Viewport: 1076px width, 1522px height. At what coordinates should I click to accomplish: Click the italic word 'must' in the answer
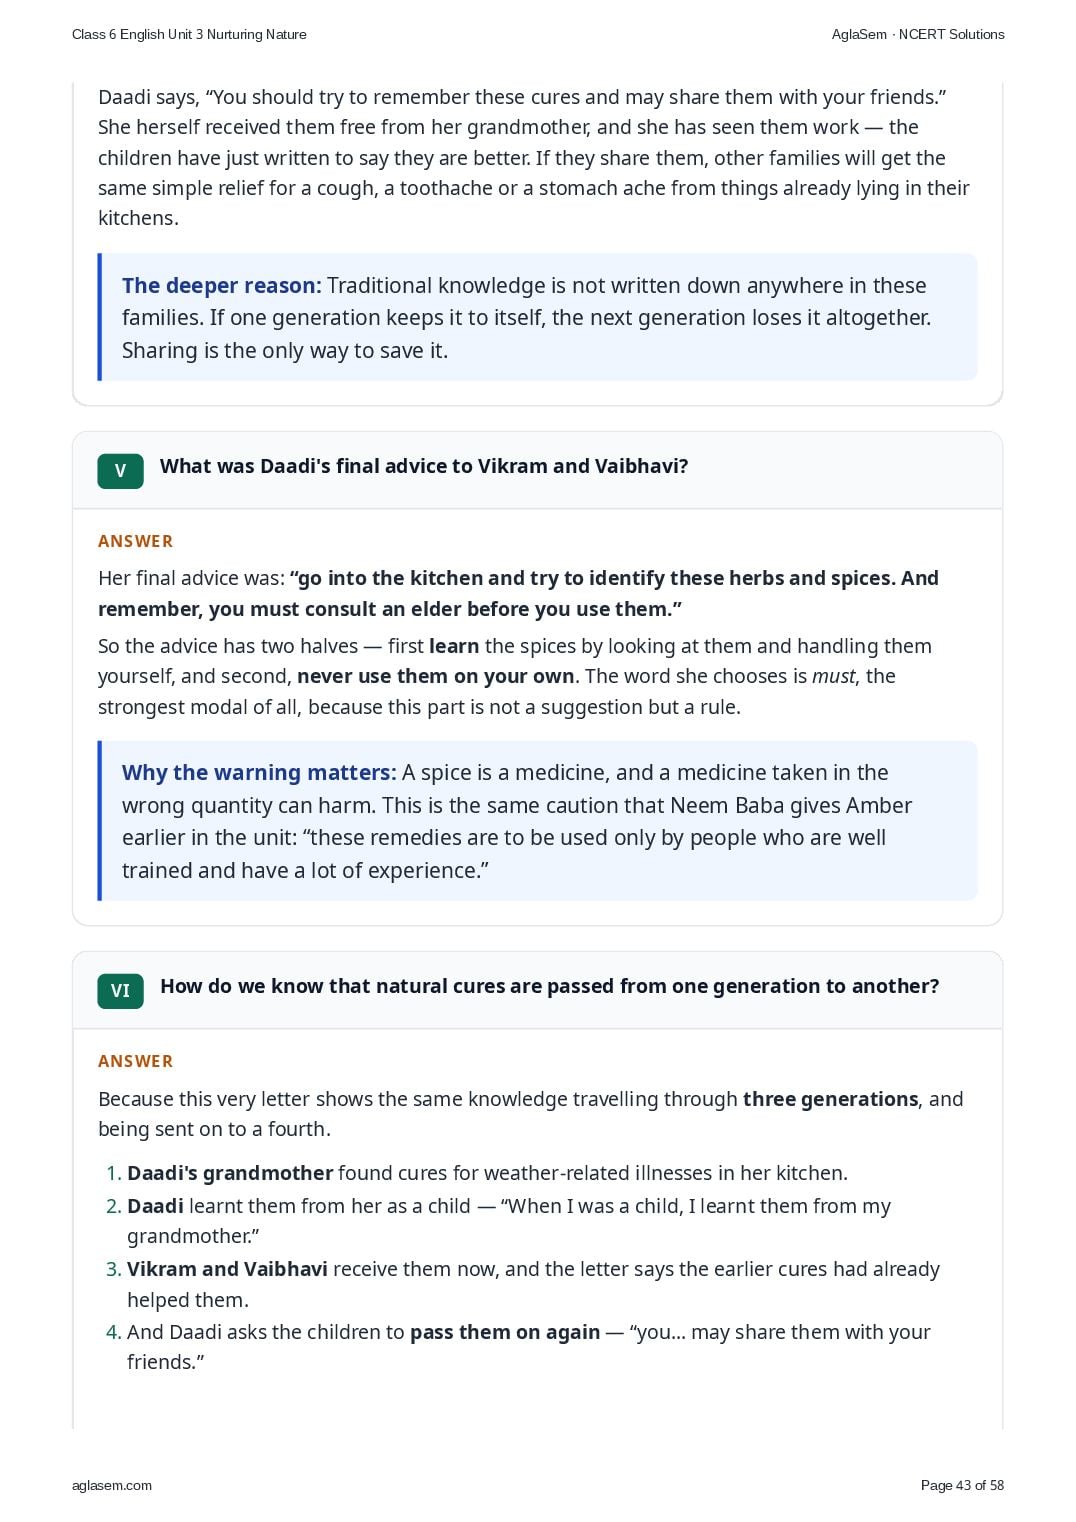833,676
